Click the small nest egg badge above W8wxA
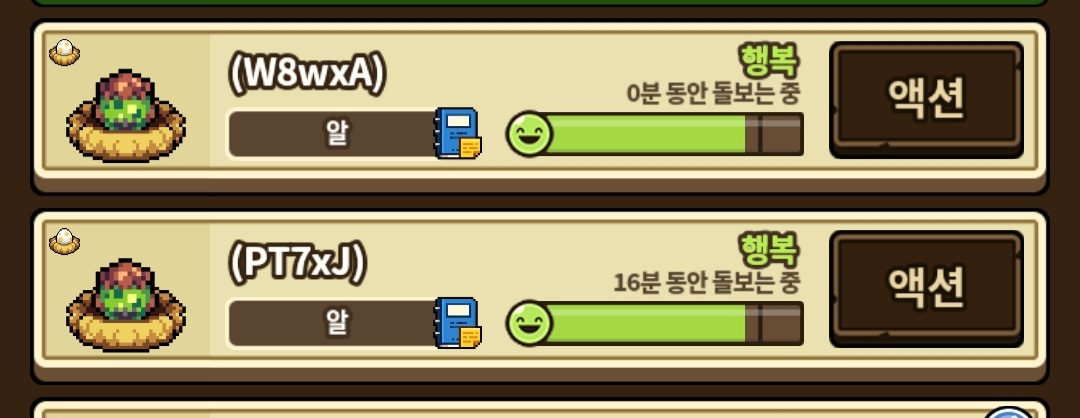 click(x=64, y=52)
